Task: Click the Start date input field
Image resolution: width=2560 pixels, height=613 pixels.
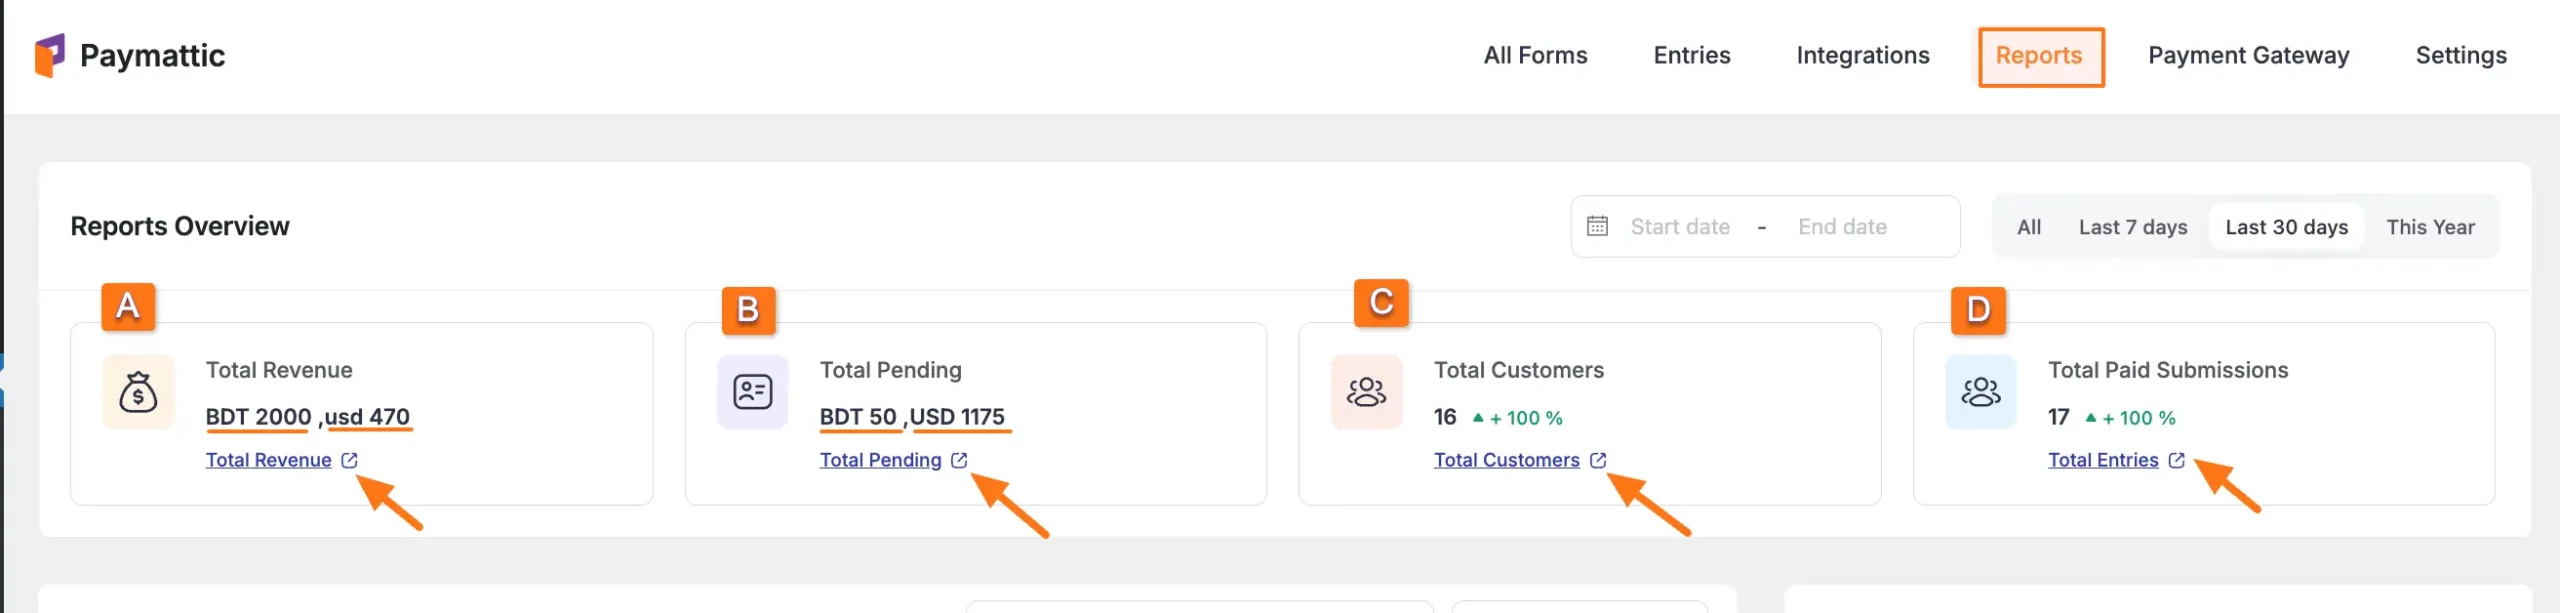Action: coord(1680,226)
